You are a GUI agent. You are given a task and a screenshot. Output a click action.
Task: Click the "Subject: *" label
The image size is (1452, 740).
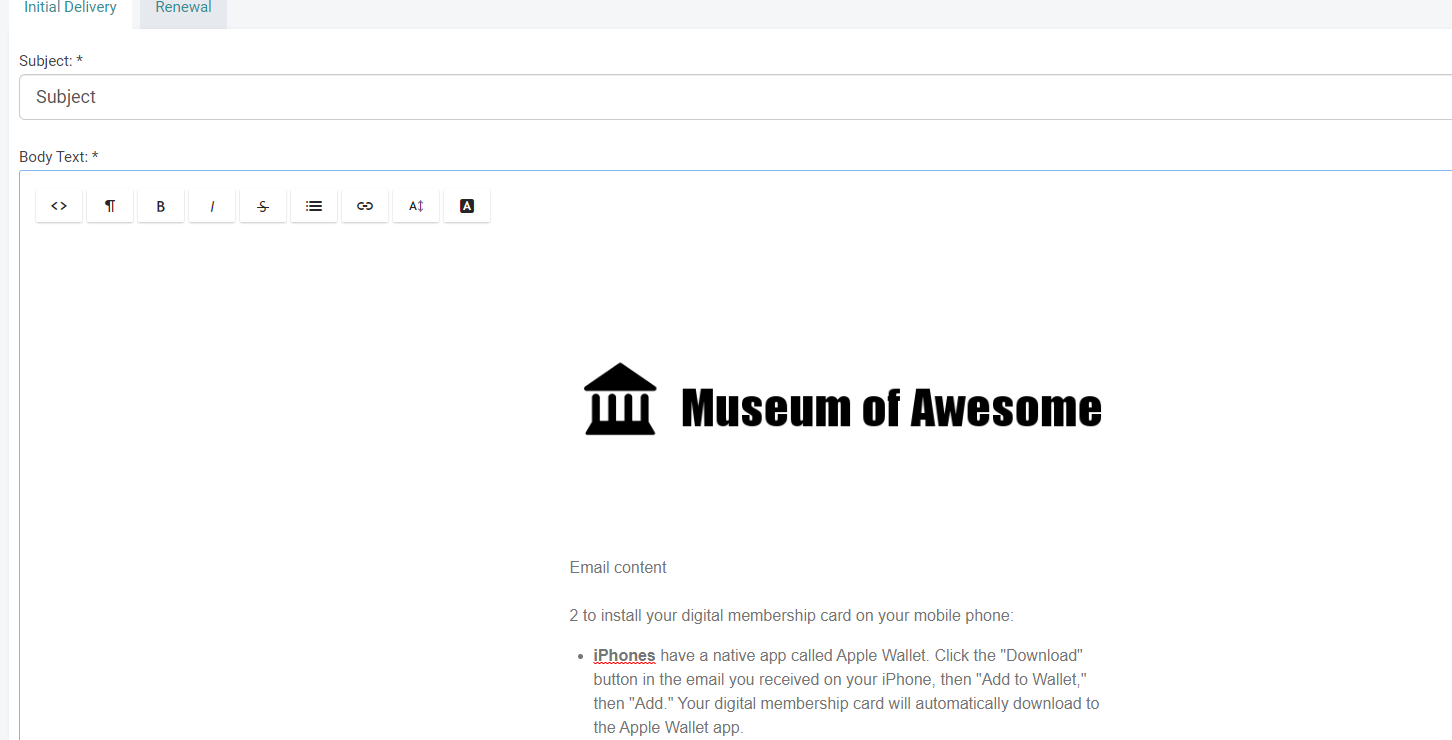click(51, 61)
